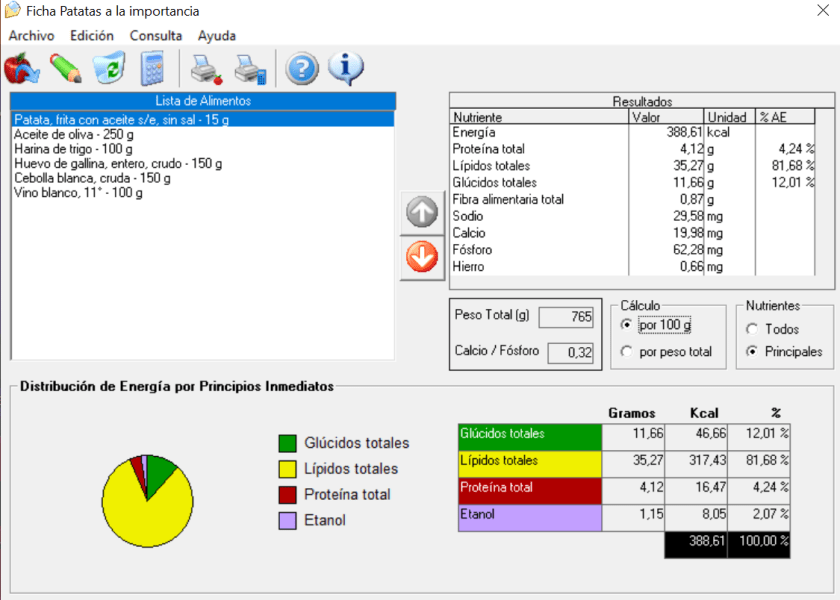
Task: Open the calculator toolbar icon
Action: coord(151,69)
